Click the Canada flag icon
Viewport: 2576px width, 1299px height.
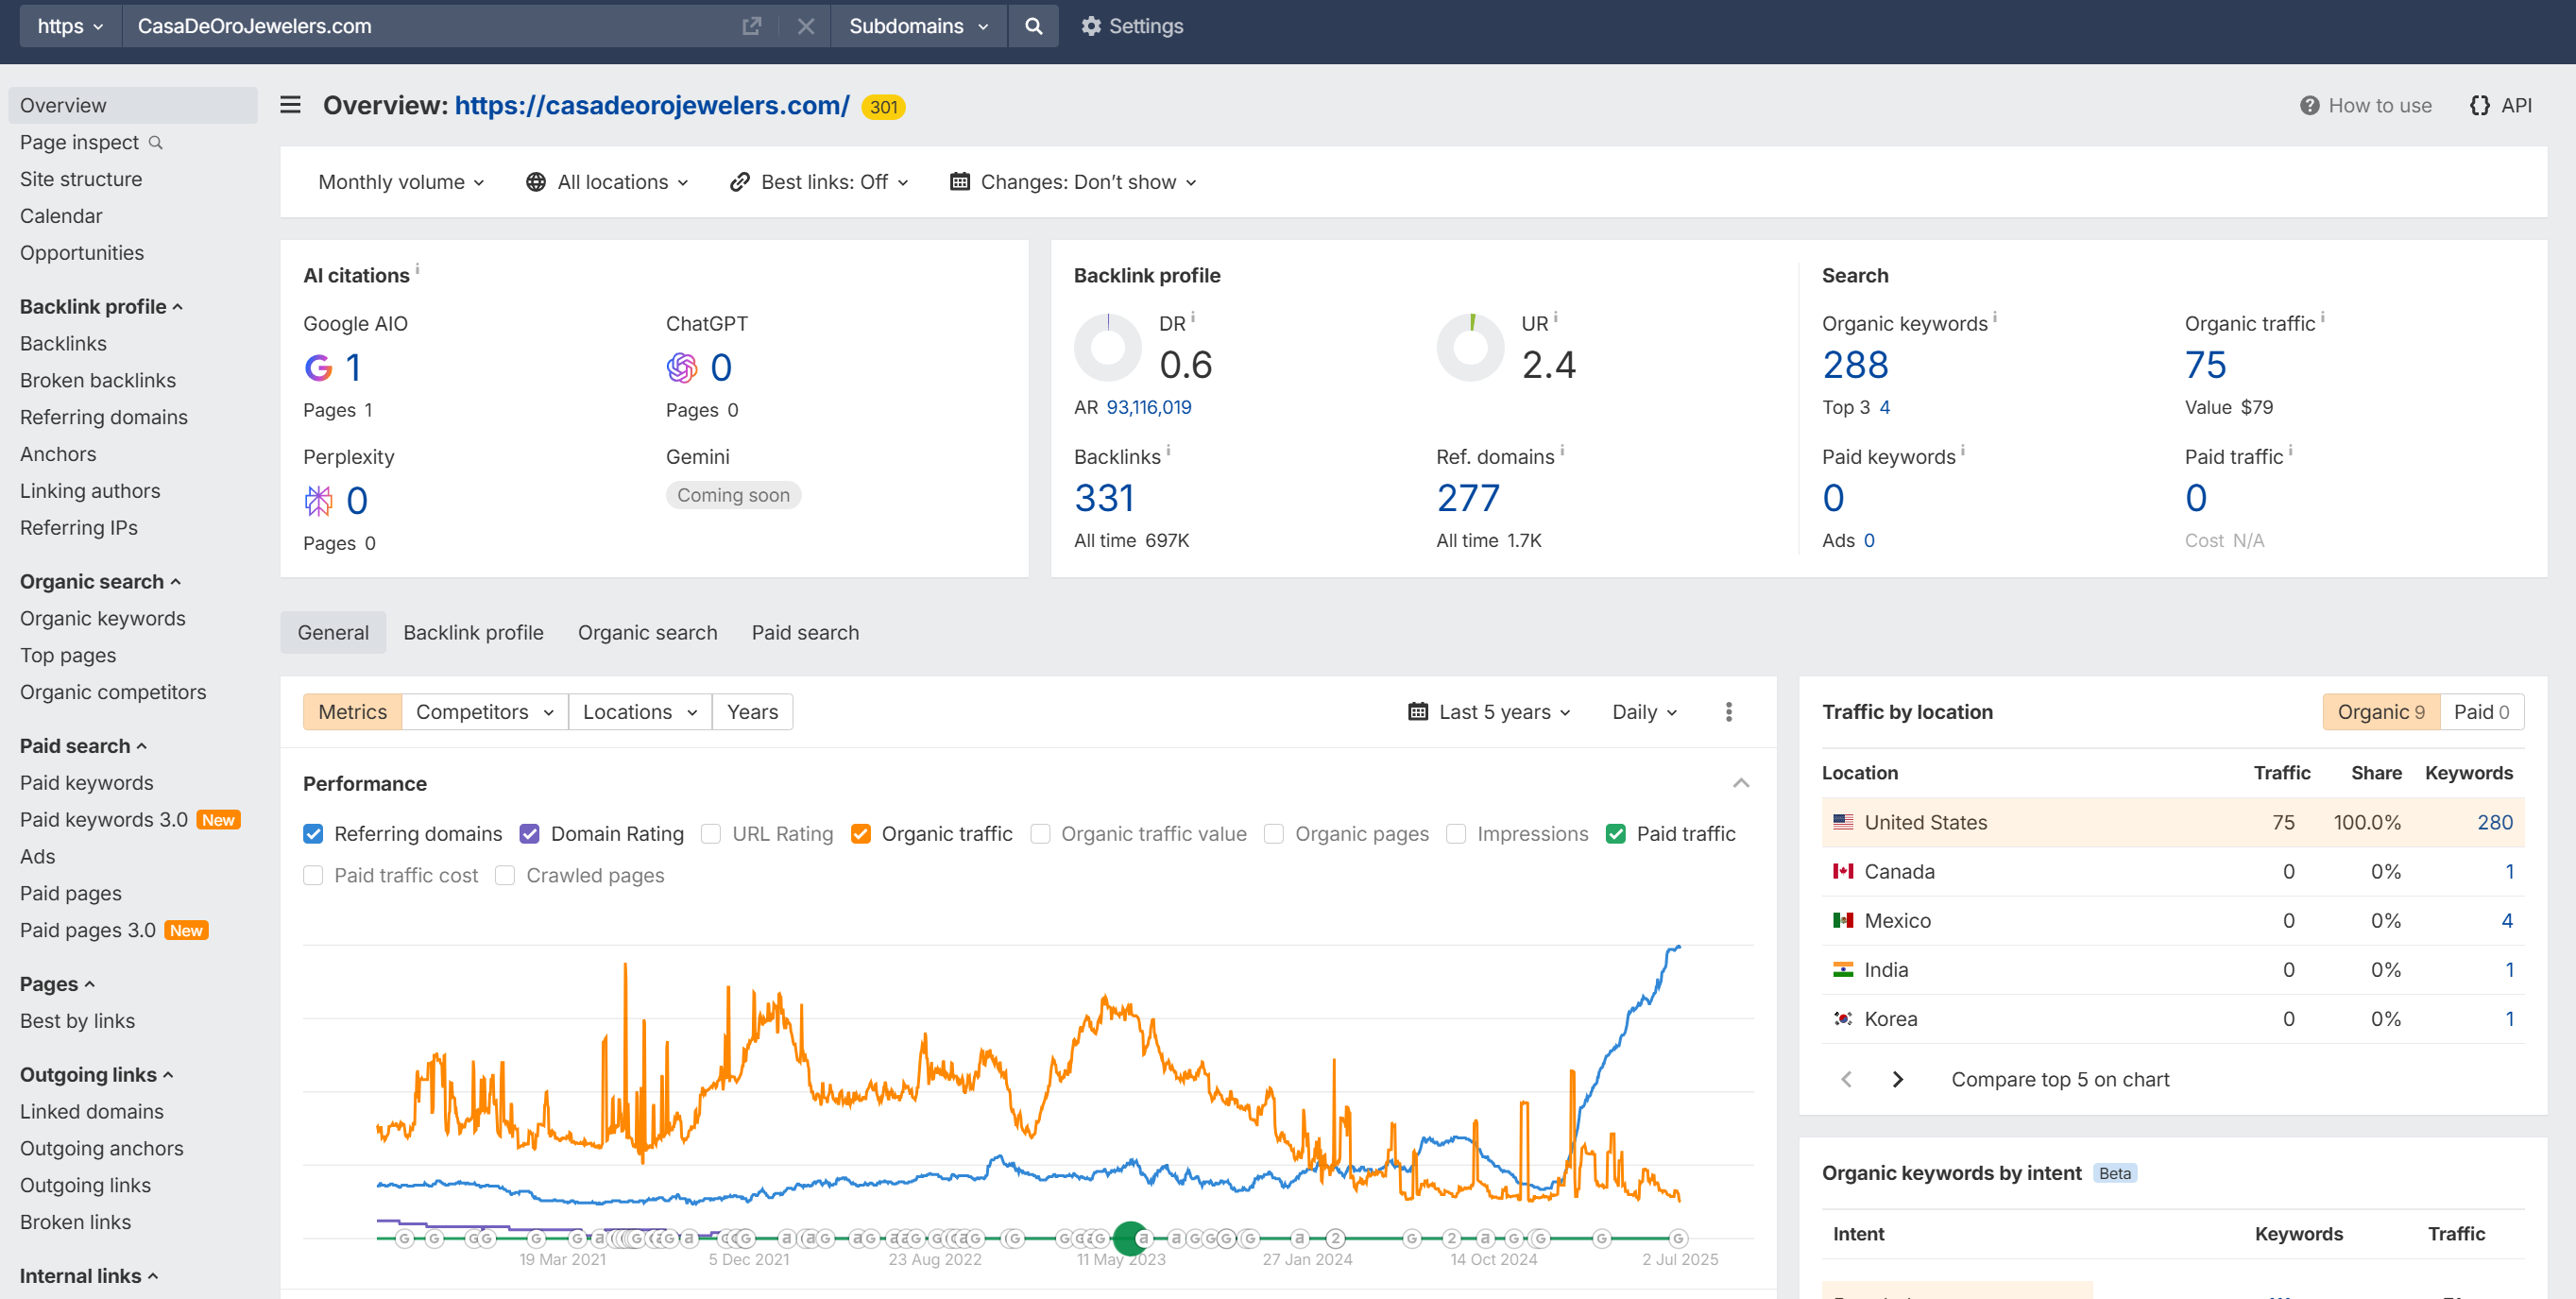pos(1843,871)
